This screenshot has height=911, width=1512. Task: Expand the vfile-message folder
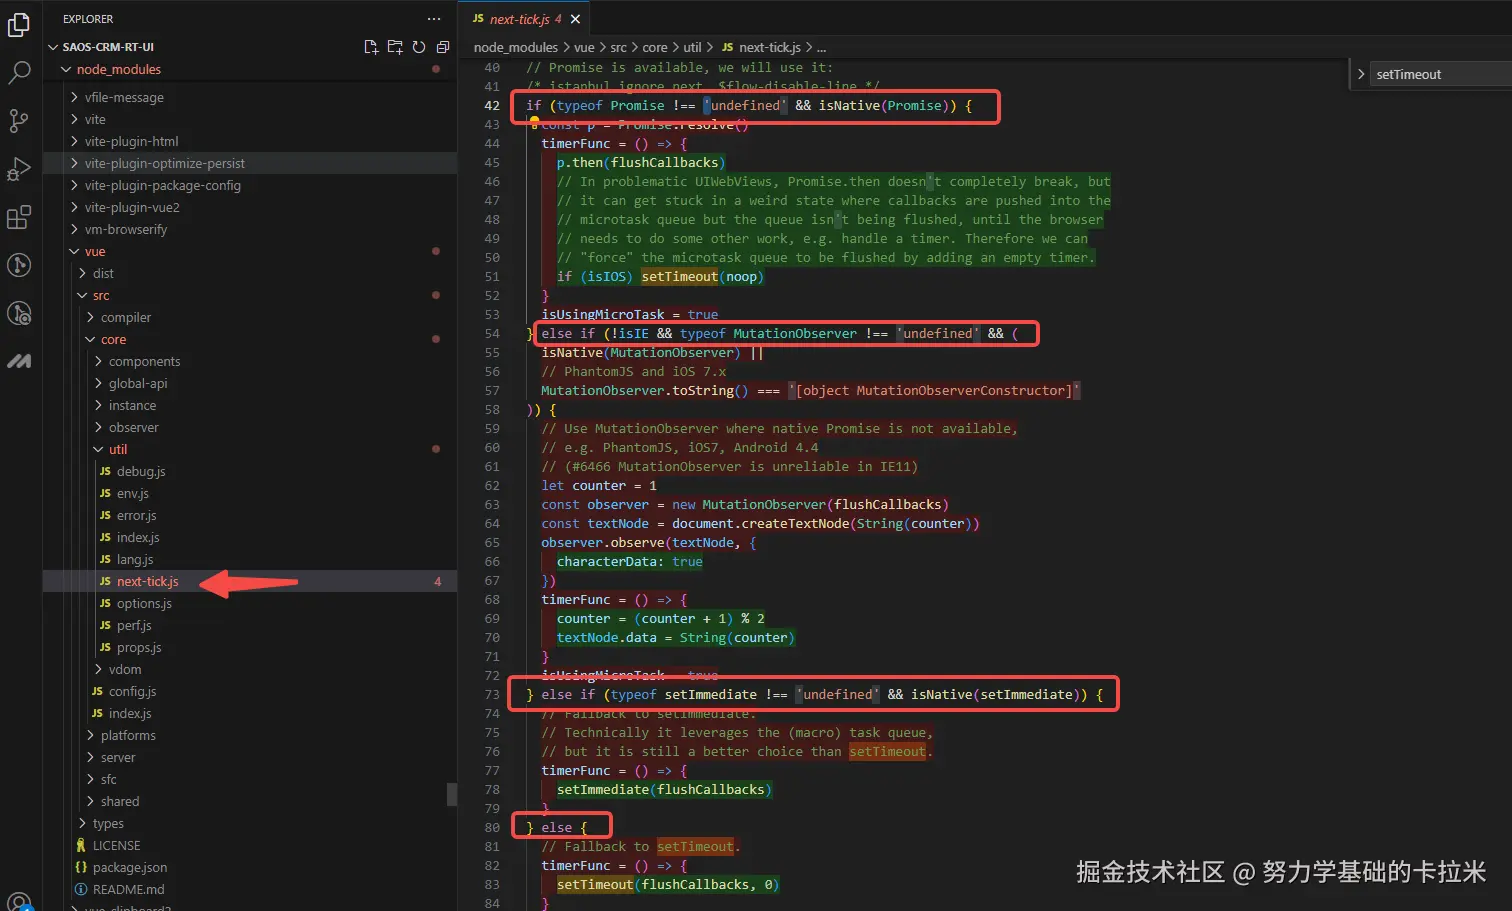point(250,97)
